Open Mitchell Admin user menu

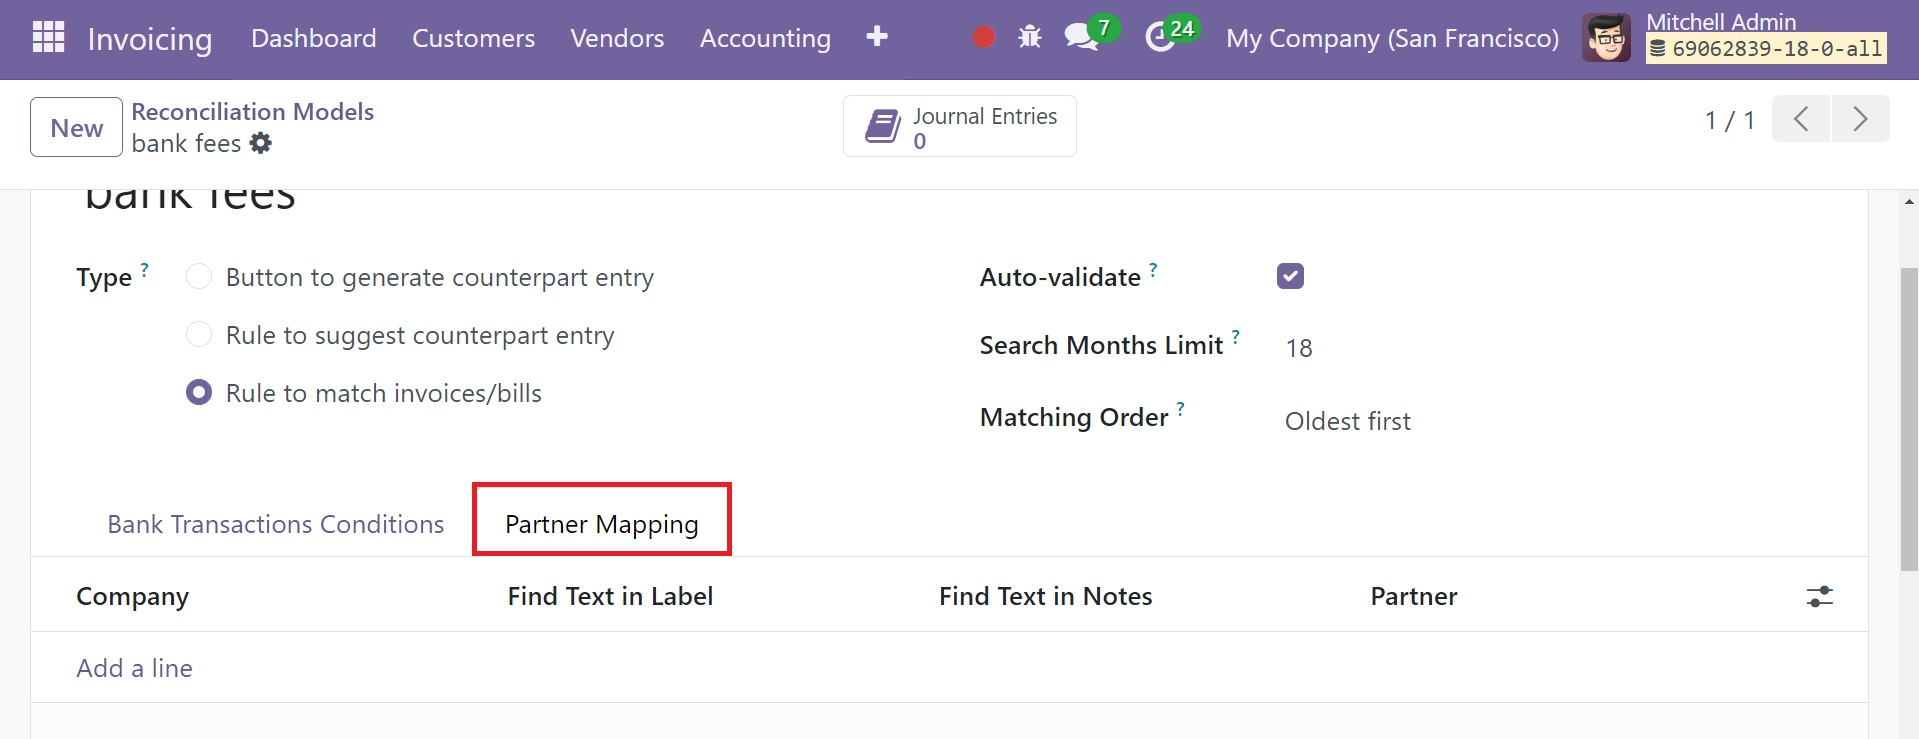(1735, 37)
